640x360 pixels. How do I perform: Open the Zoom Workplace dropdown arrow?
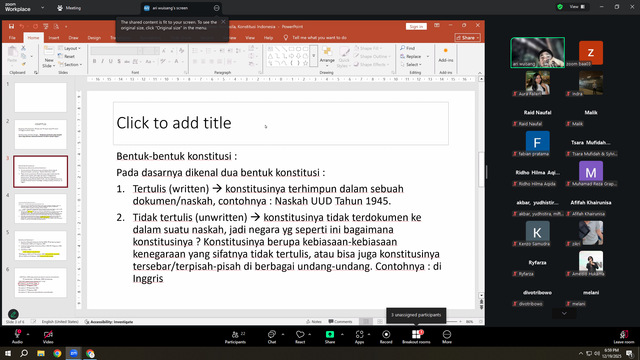tap(42, 8)
